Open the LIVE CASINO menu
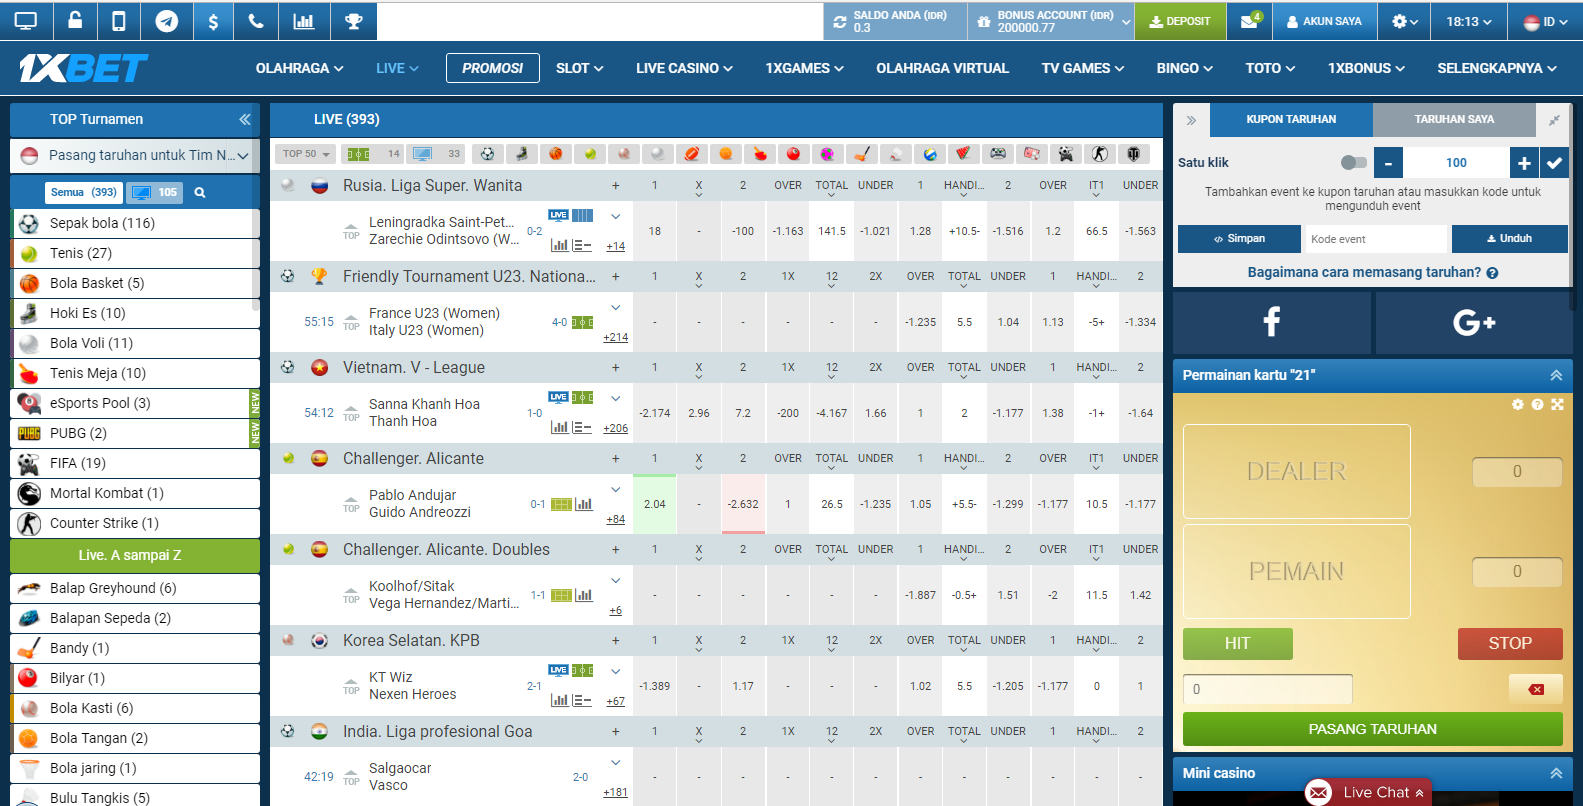The width and height of the screenshot is (1583, 806). 684,68
